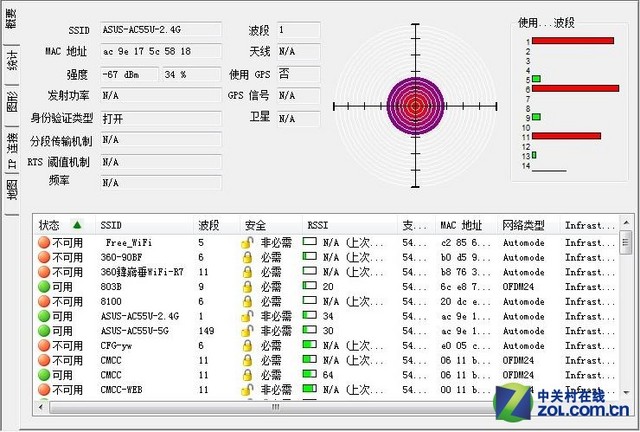Click the red status icon for CMCC-WEB
Image resolution: width=640 pixels, height=432 pixels.
44,390
